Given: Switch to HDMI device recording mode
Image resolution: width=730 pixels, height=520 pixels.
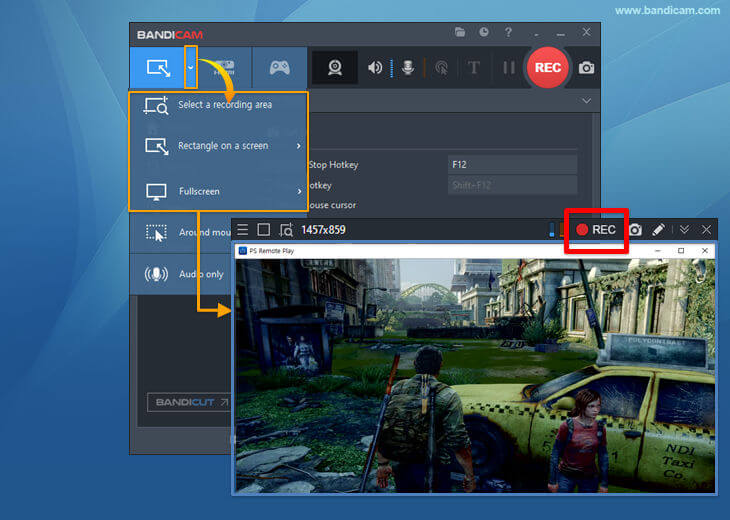Looking at the screenshot, I should coord(224,68).
